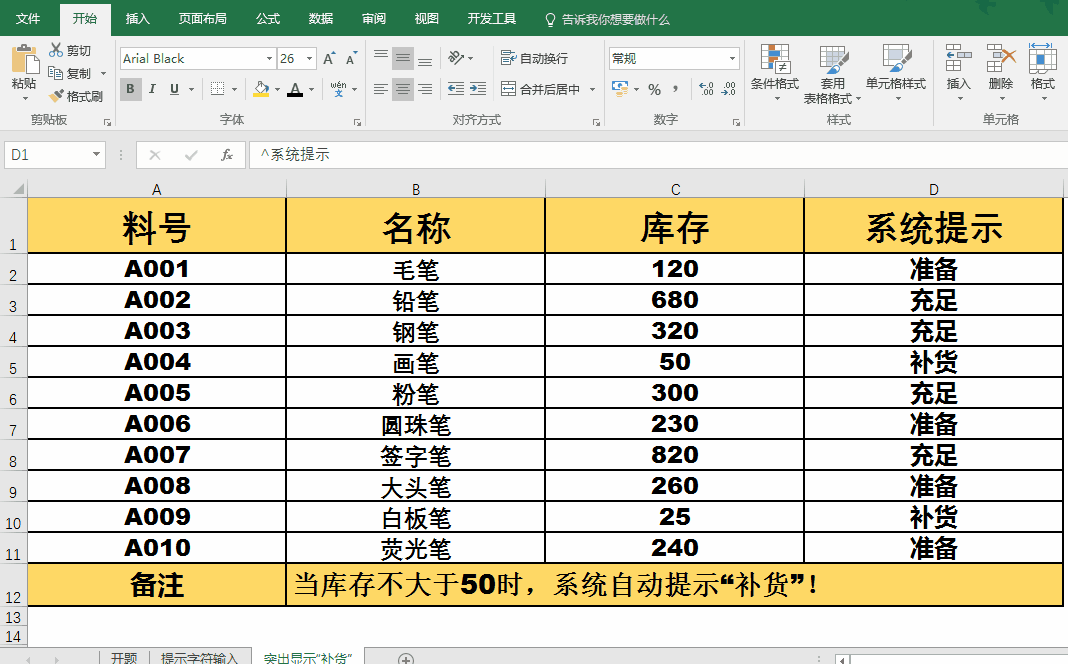Open the Name Box dropdown next to D1

coord(97,155)
